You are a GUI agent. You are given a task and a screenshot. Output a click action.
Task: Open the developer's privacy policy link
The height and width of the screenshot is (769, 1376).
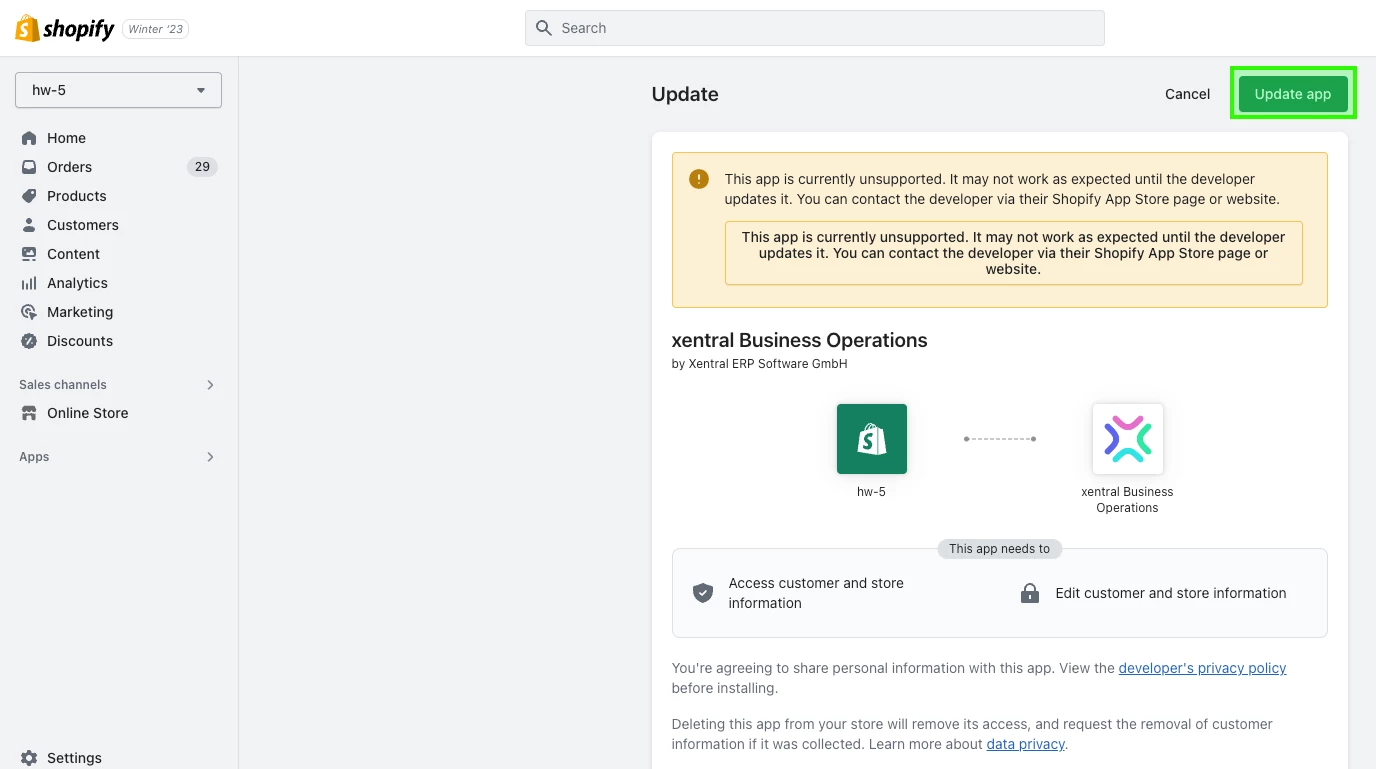point(1202,668)
